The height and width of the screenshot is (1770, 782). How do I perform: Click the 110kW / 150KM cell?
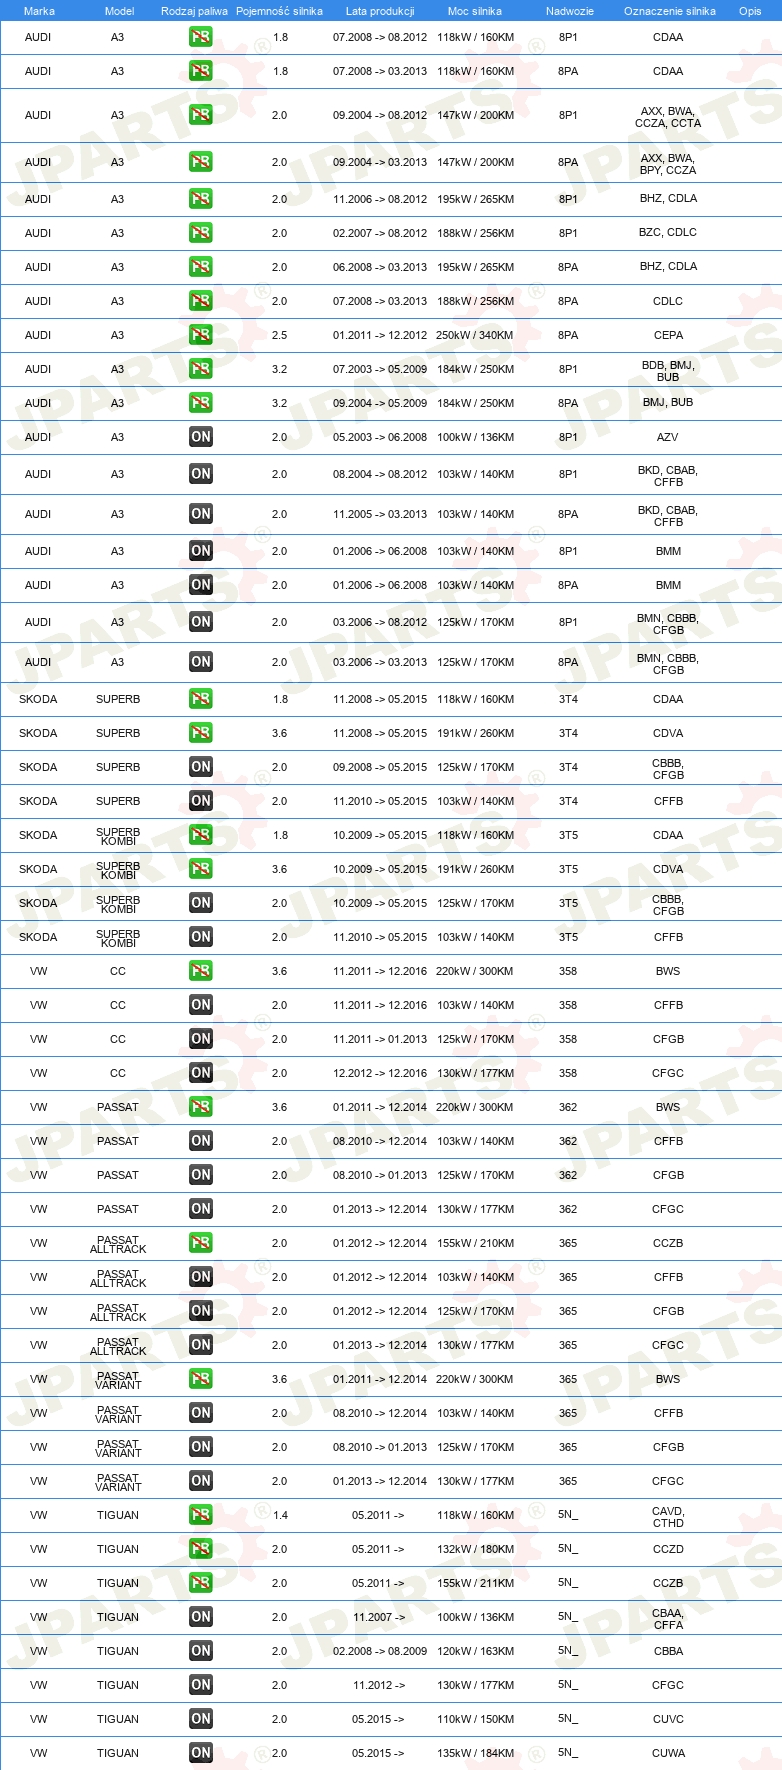click(x=475, y=1719)
